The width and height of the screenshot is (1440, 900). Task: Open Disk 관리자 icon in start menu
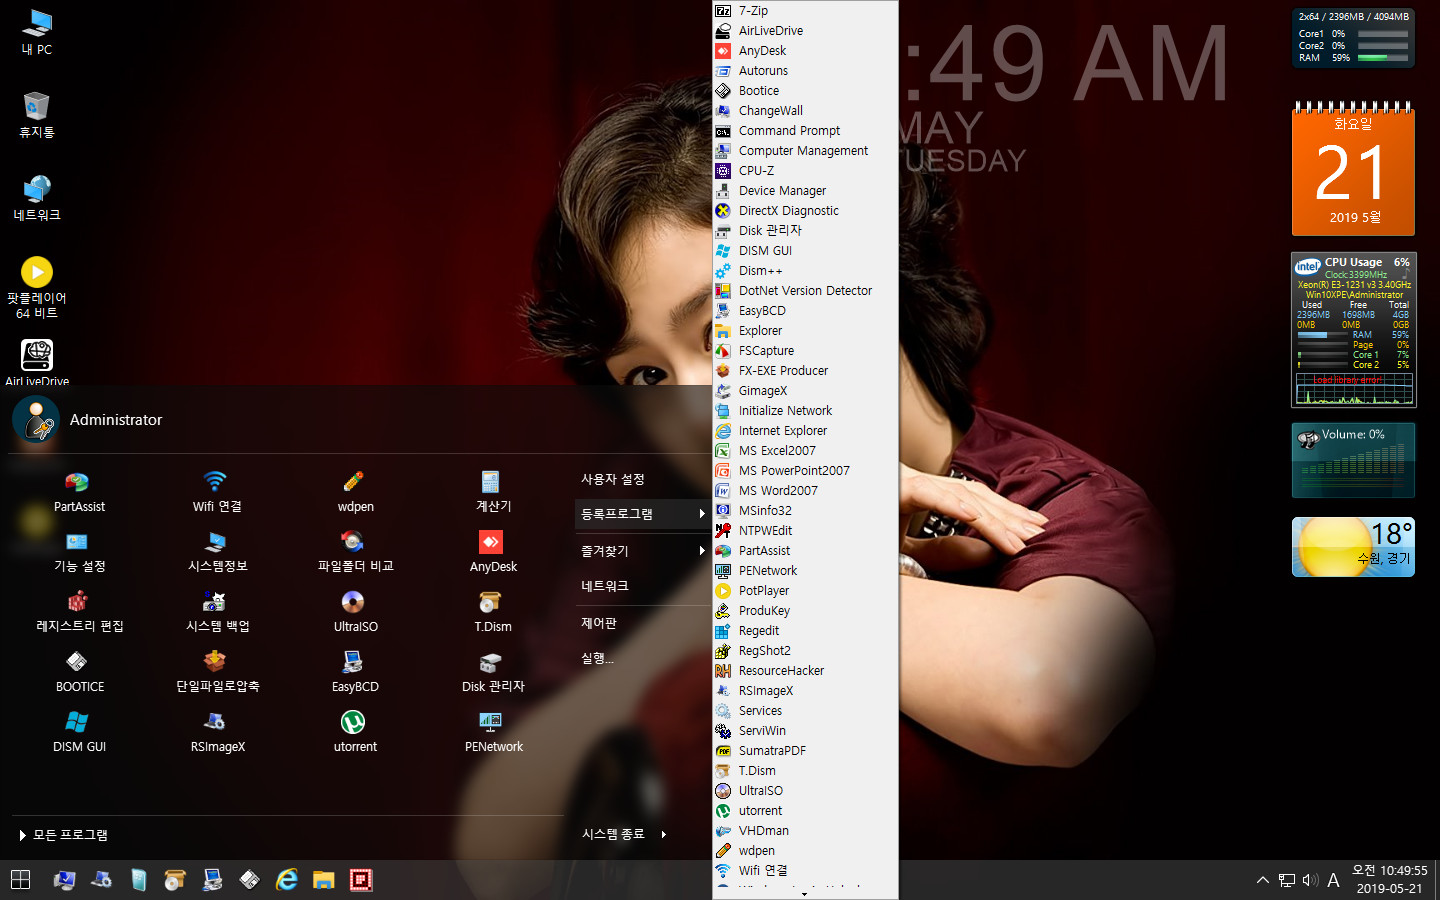(x=493, y=672)
